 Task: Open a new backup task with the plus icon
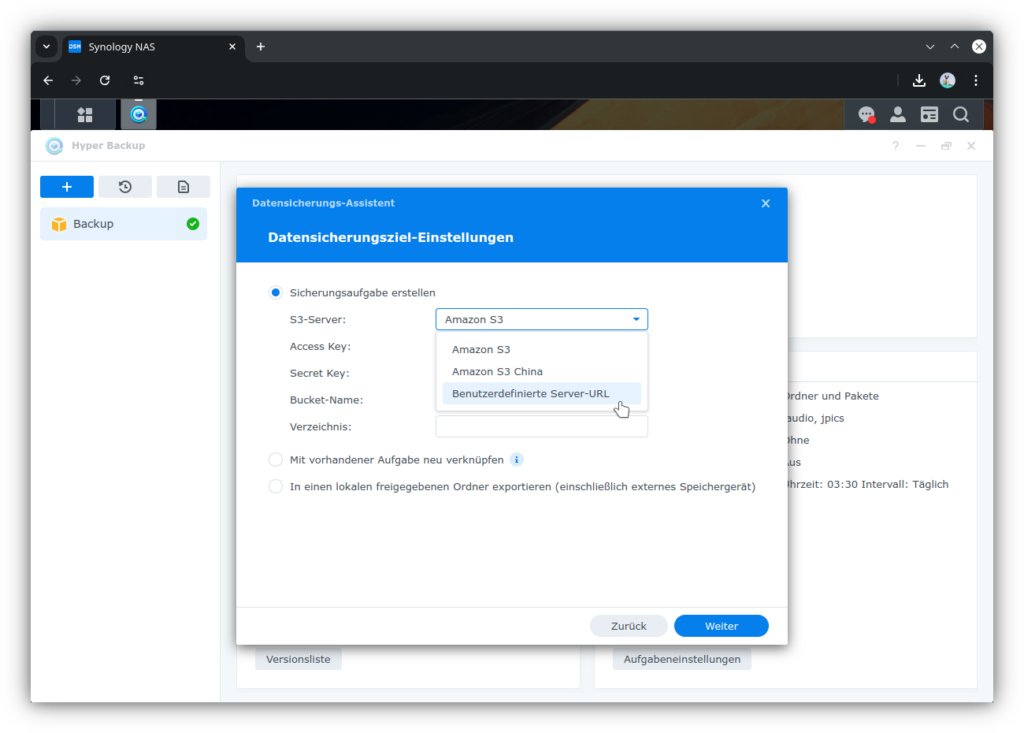[66, 186]
